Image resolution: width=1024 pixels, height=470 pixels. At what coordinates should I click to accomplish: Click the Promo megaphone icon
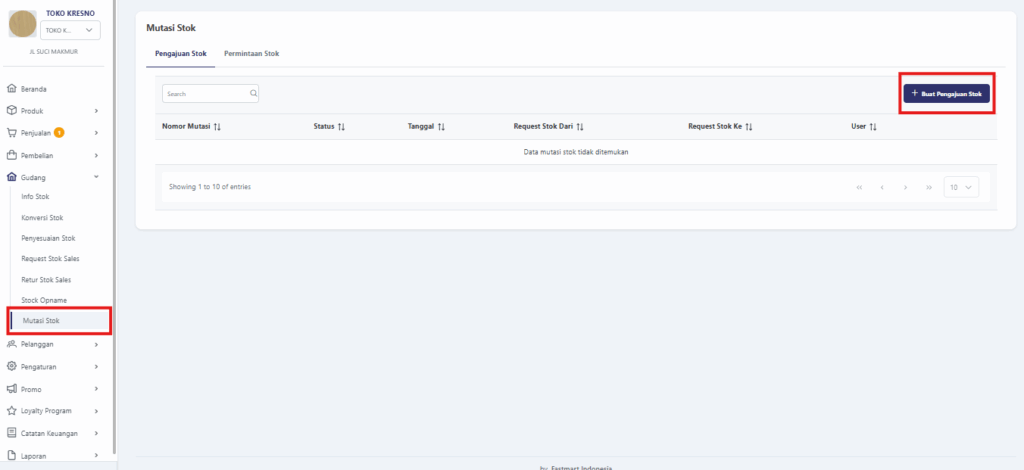(12, 389)
